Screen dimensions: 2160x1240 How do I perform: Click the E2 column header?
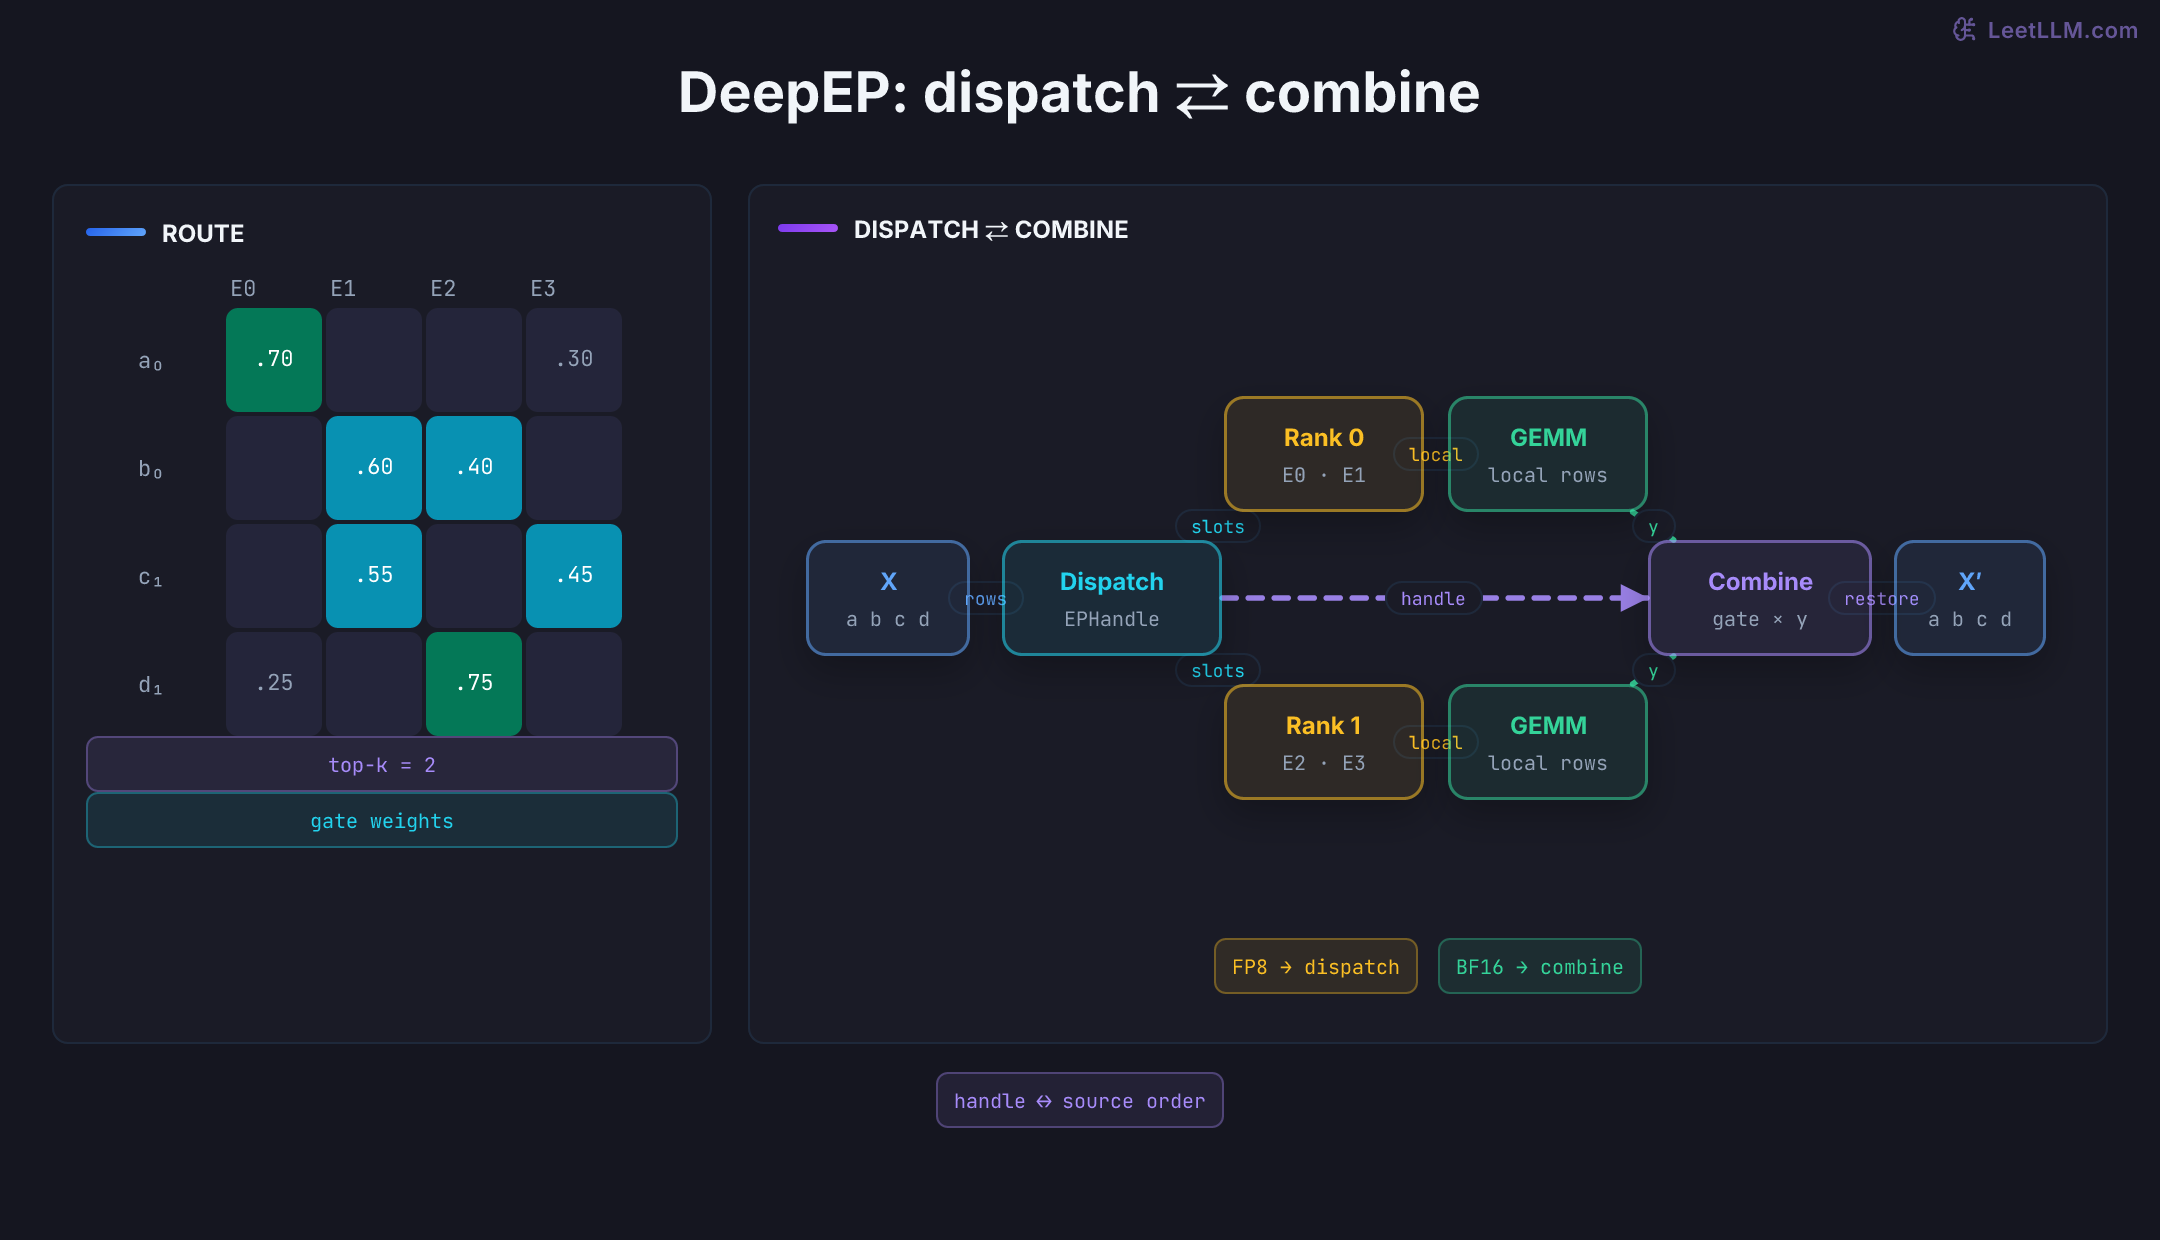point(443,289)
